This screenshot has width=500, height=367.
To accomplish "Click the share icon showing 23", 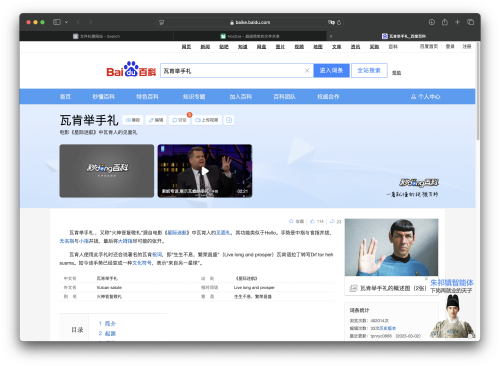I will (332, 221).
